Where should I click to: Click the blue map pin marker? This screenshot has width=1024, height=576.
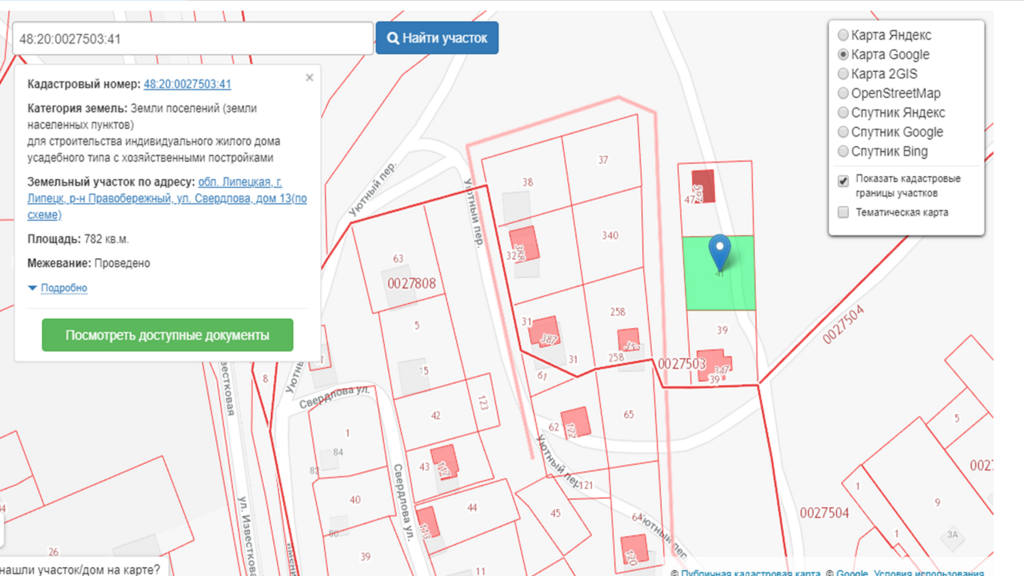(719, 252)
